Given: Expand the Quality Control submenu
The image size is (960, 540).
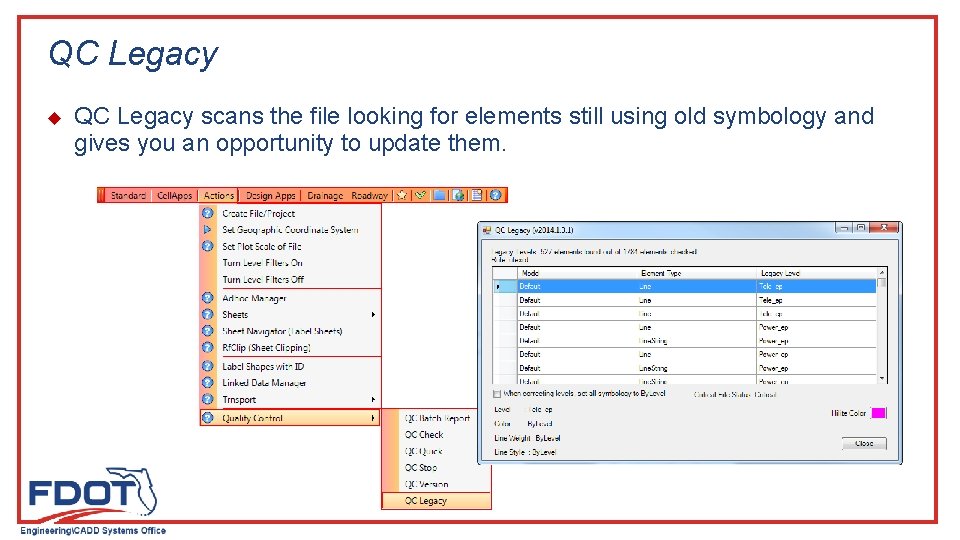Looking at the screenshot, I should pos(290,418).
